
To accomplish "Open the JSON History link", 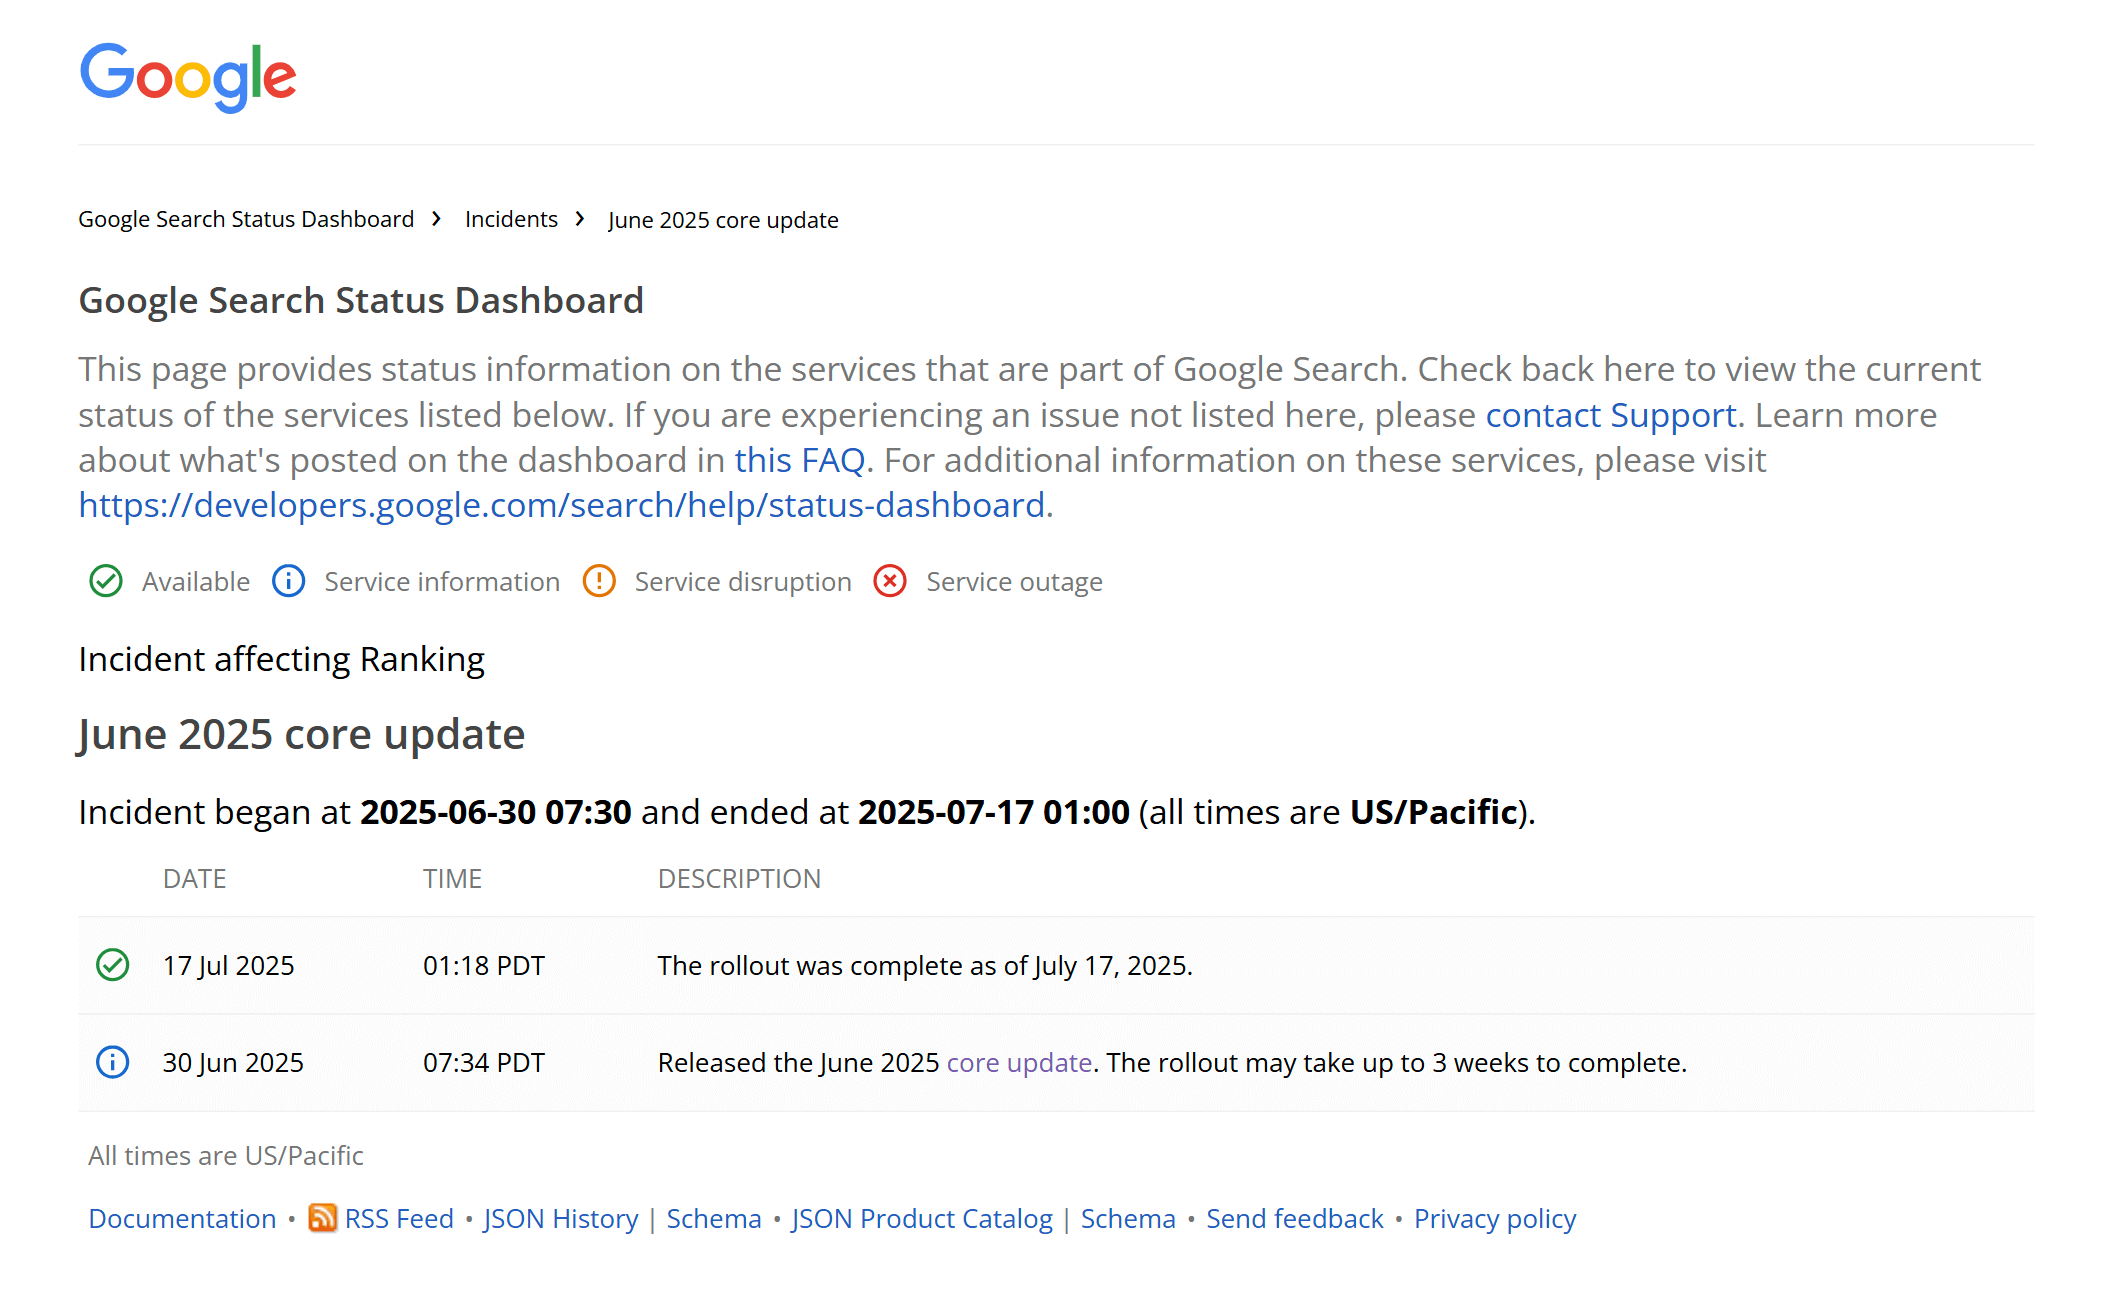I will (x=561, y=1218).
